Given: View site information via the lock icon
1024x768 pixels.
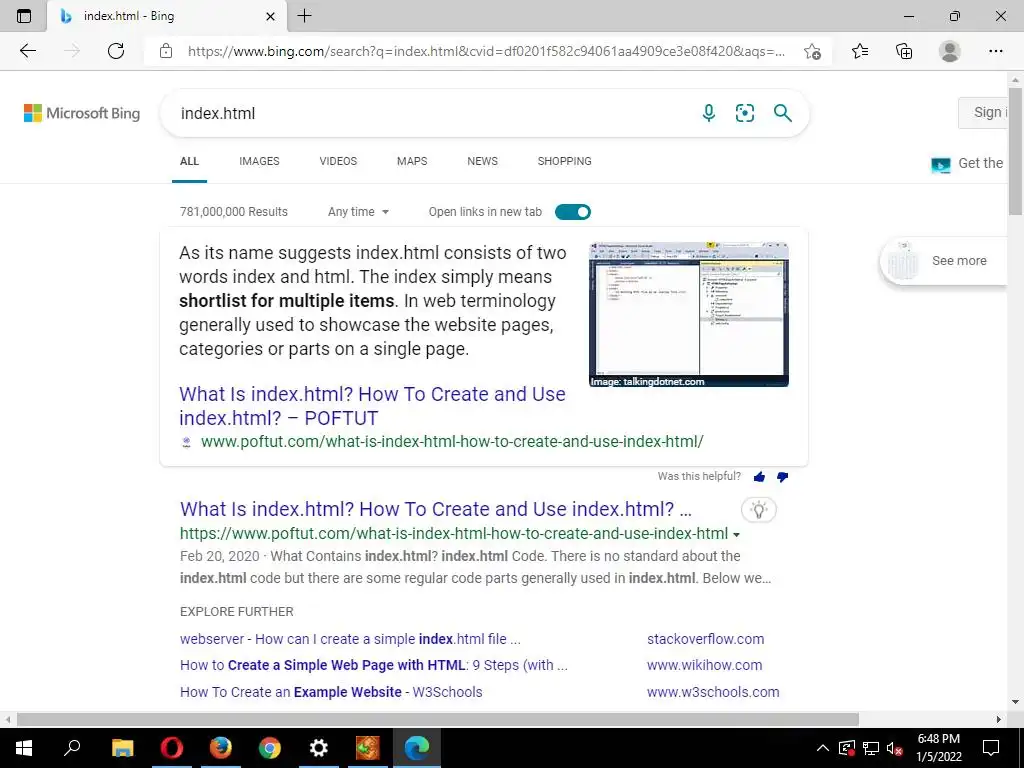Looking at the screenshot, I should pyautogui.click(x=166, y=51).
